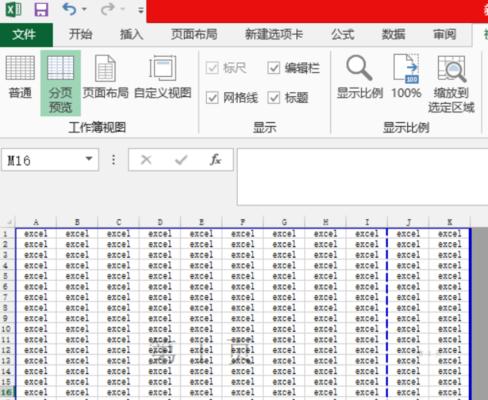Open the undo history dropdown arrow

pos(84,9)
